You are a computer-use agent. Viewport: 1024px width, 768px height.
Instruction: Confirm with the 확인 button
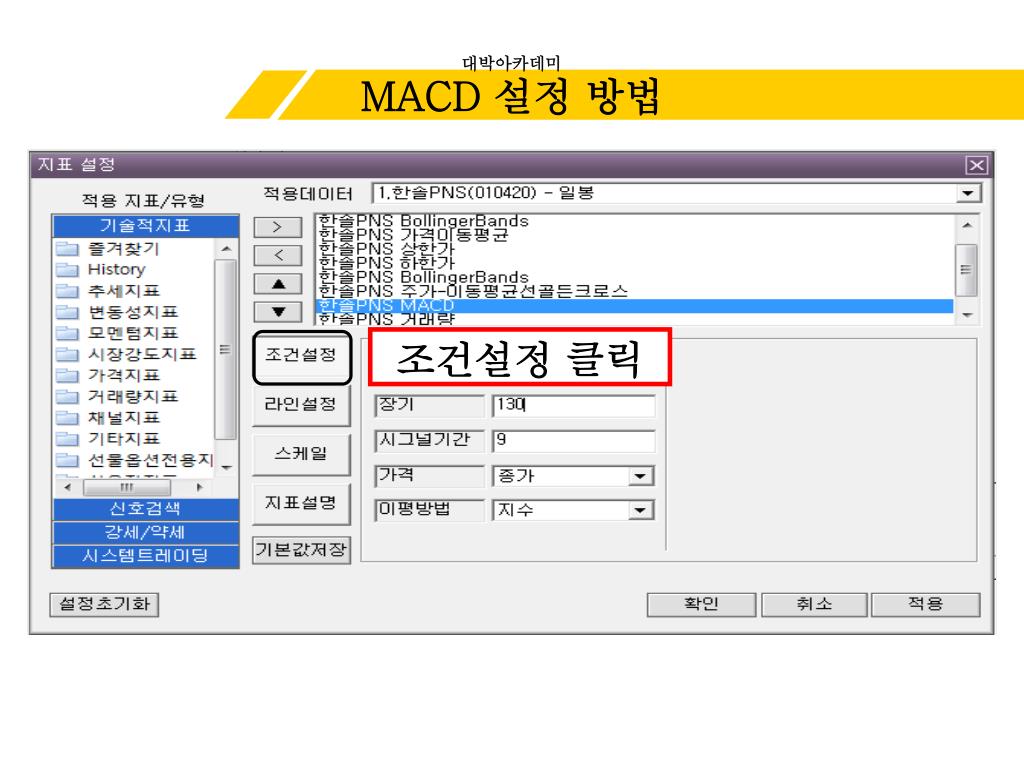pyautogui.click(x=701, y=604)
